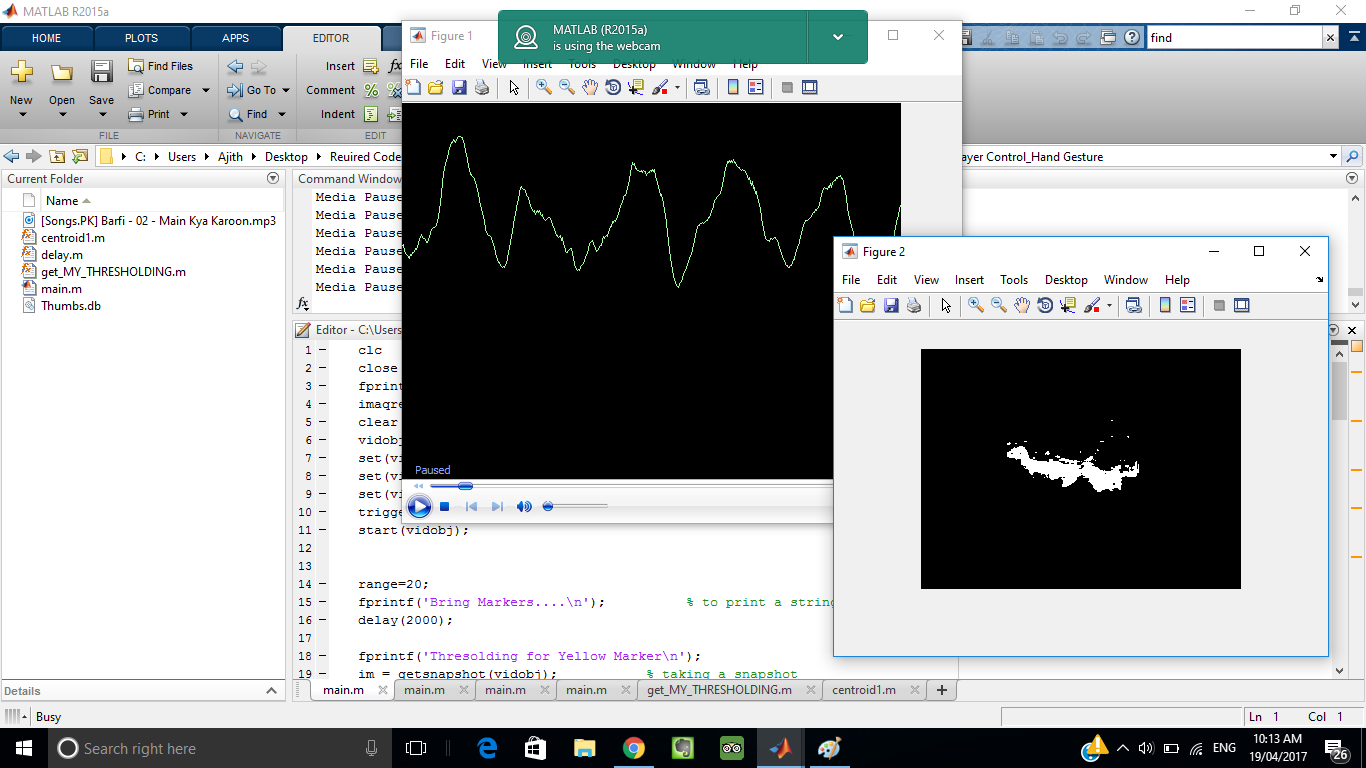The image size is (1366, 768).
Task: Adjust the media player volume slider
Action: coord(575,507)
